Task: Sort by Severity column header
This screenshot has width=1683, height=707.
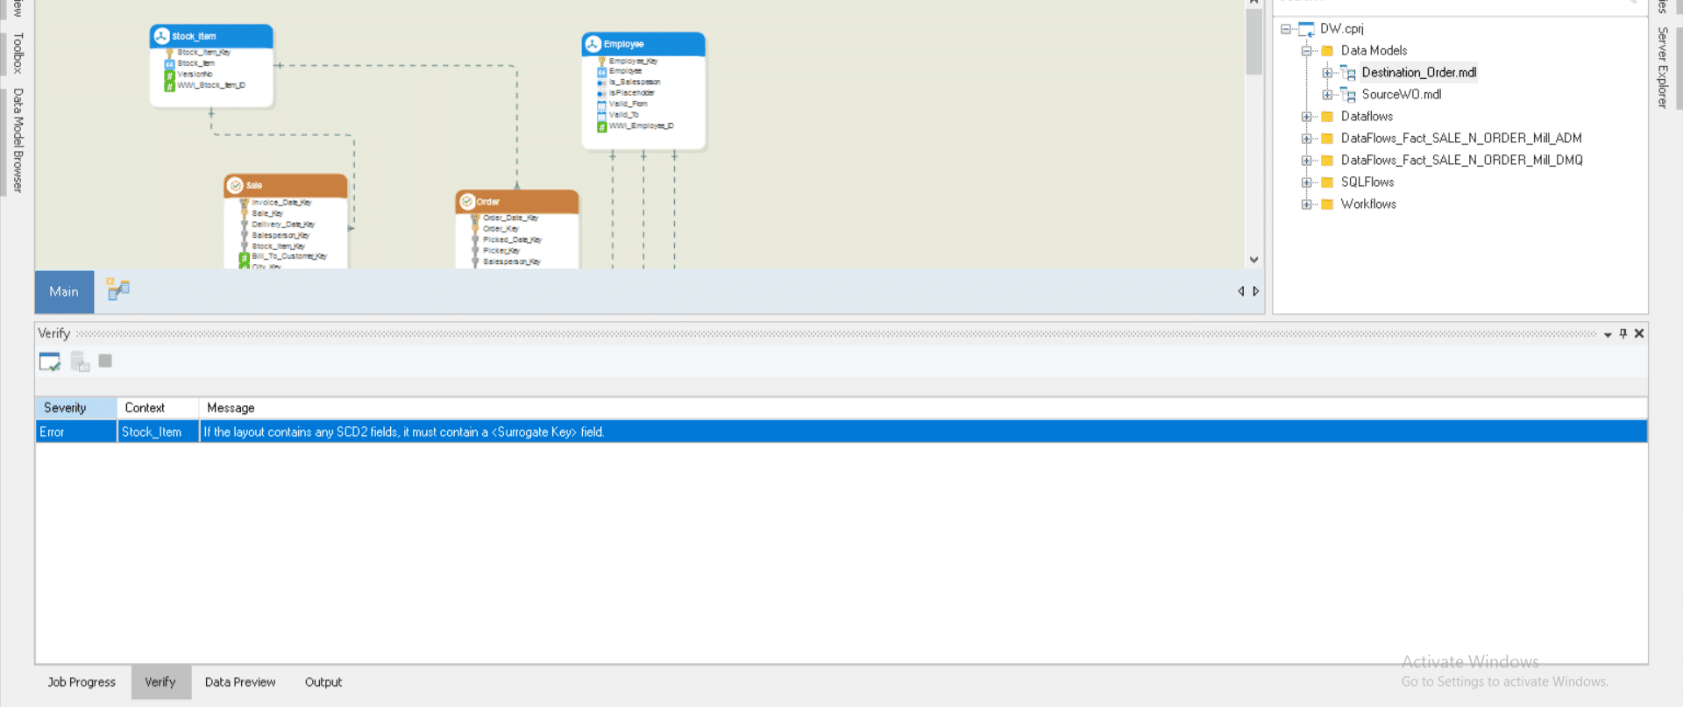Action: pyautogui.click(x=66, y=408)
